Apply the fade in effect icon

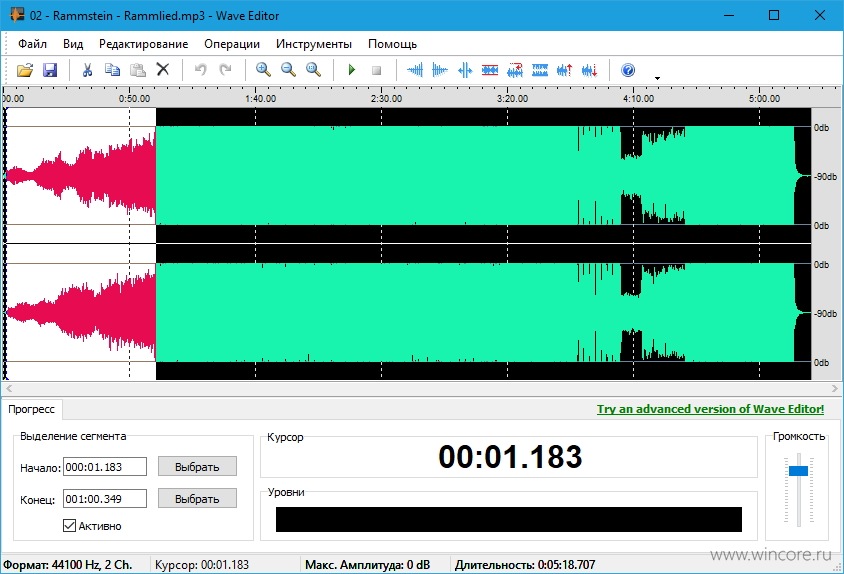coord(414,70)
